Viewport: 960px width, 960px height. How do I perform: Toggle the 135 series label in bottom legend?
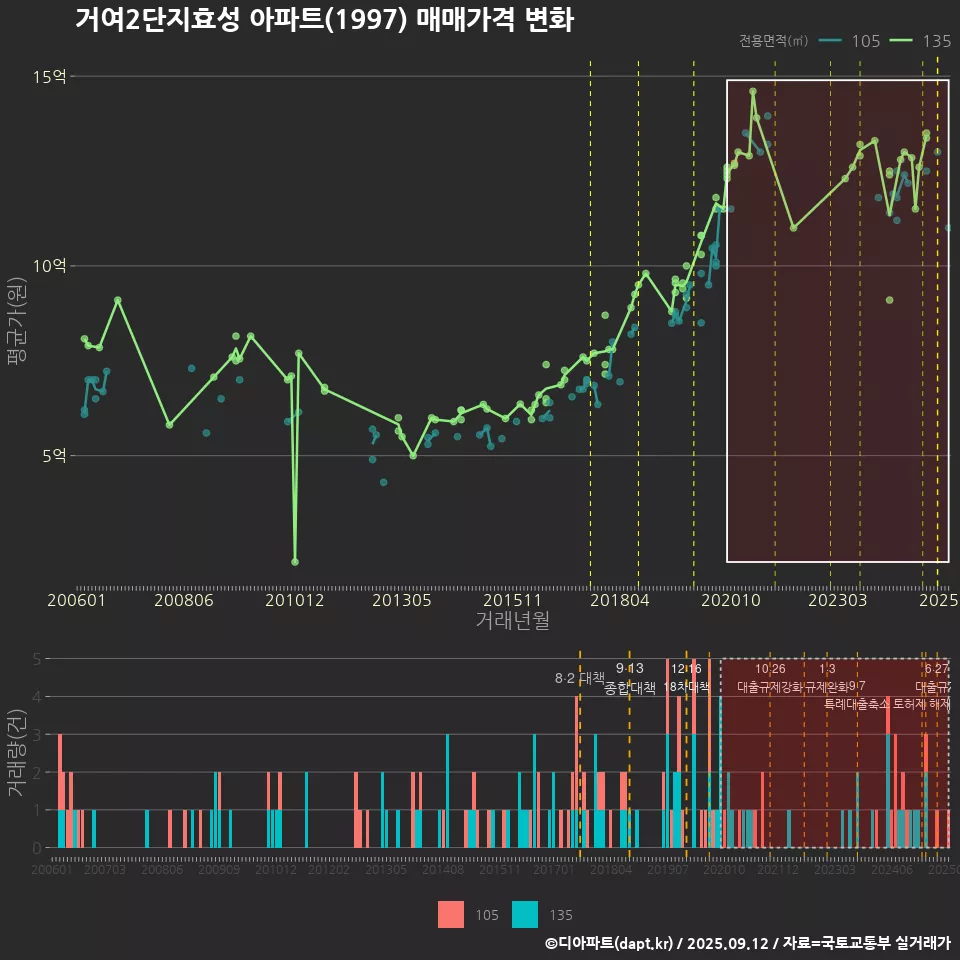(561, 915)
